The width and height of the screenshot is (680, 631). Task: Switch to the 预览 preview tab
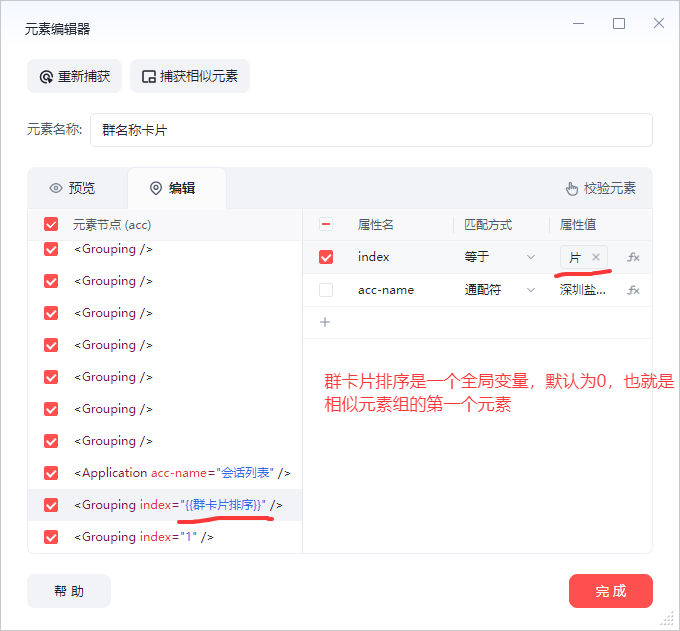click(x=72, y=188)
